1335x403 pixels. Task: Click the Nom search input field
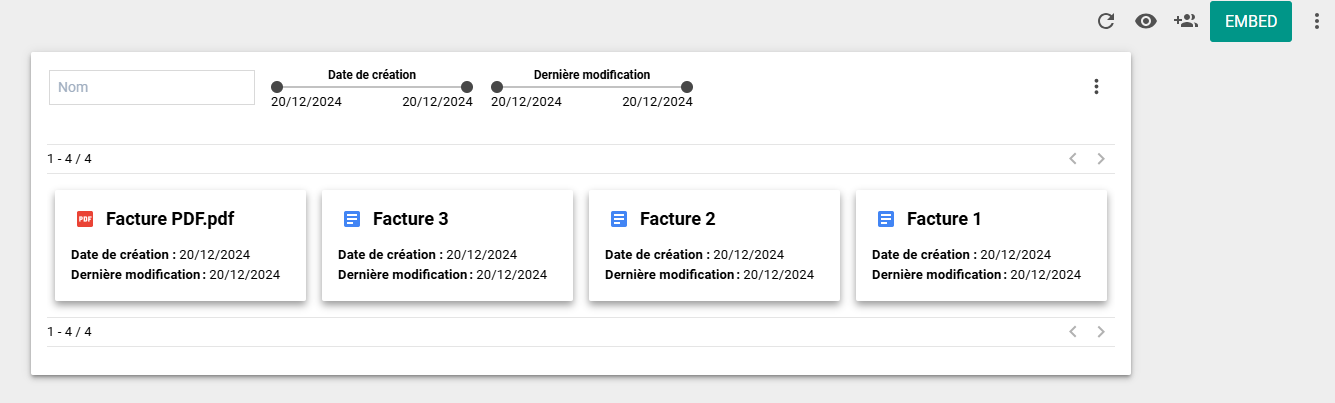tap(152, 87)
